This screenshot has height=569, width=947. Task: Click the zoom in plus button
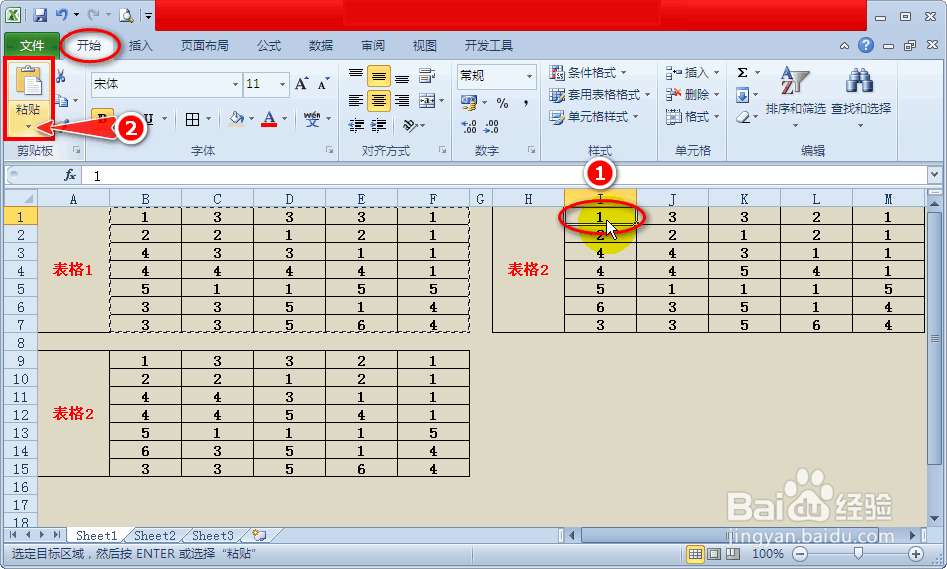916,554
